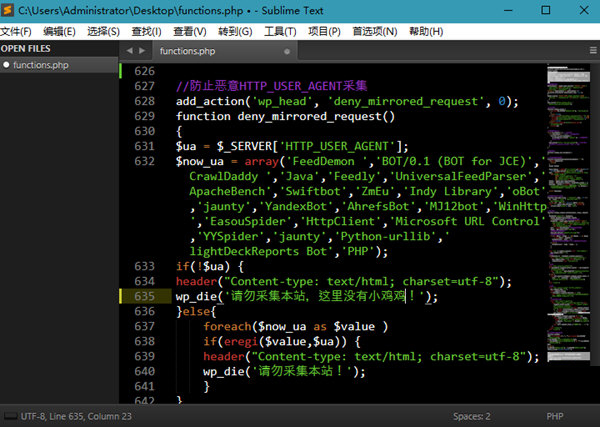This screenshot has height=427, width=600.
Task: Click line number 627 in the gutter
Action: [145, 86]
